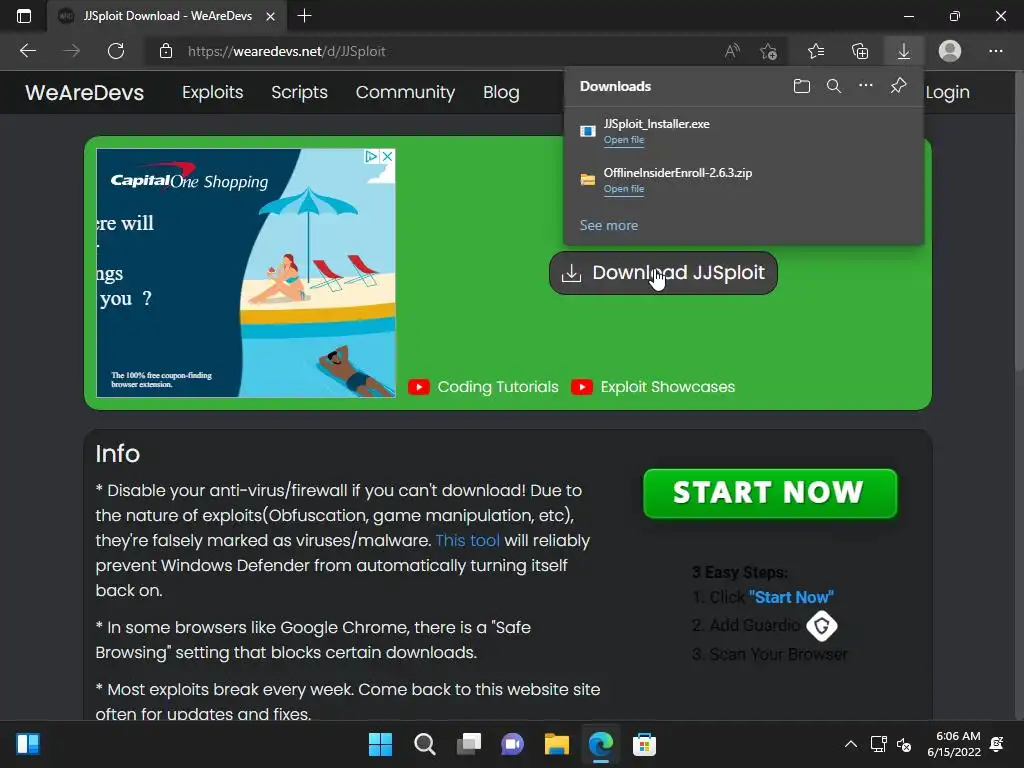1024x768 pixels.
Task: Click the This tool link
Action: 468,541
